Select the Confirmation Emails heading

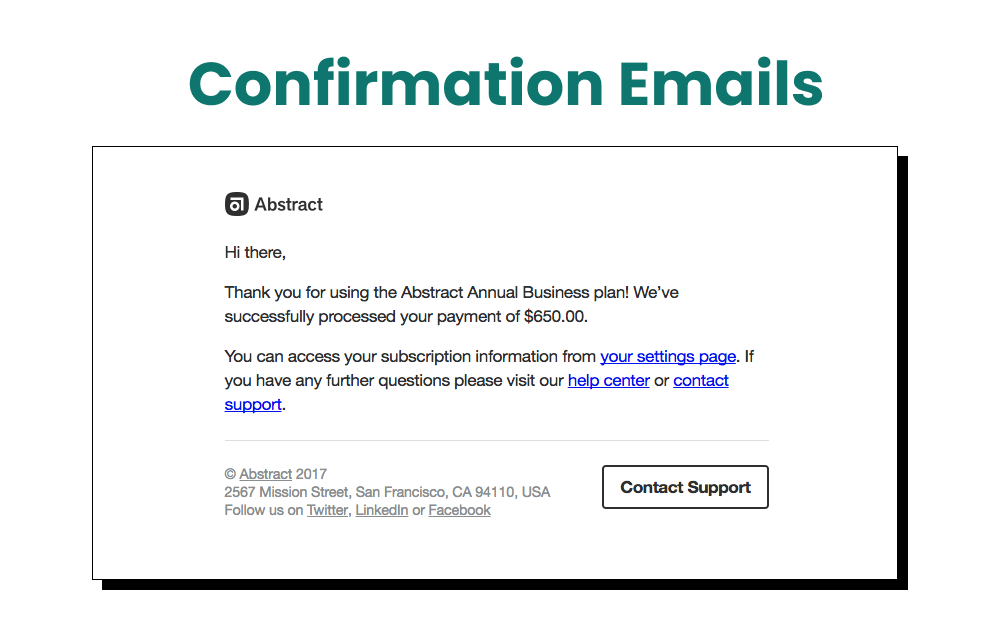pos(506,85)
